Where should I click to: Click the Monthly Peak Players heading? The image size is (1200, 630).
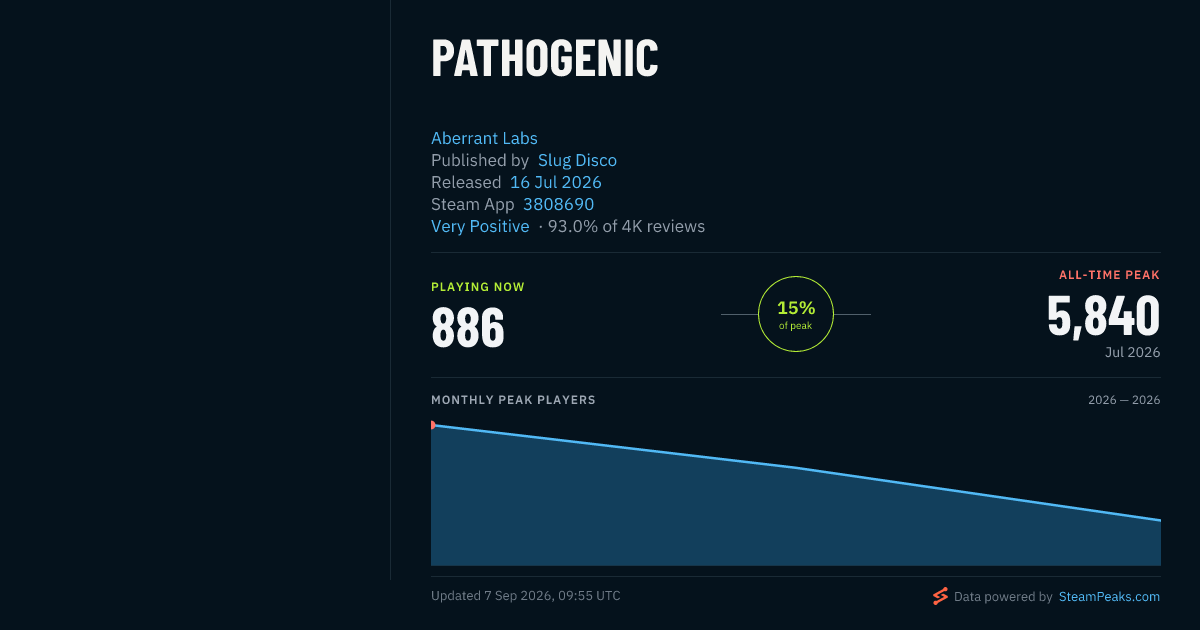[x=513, y=400]
